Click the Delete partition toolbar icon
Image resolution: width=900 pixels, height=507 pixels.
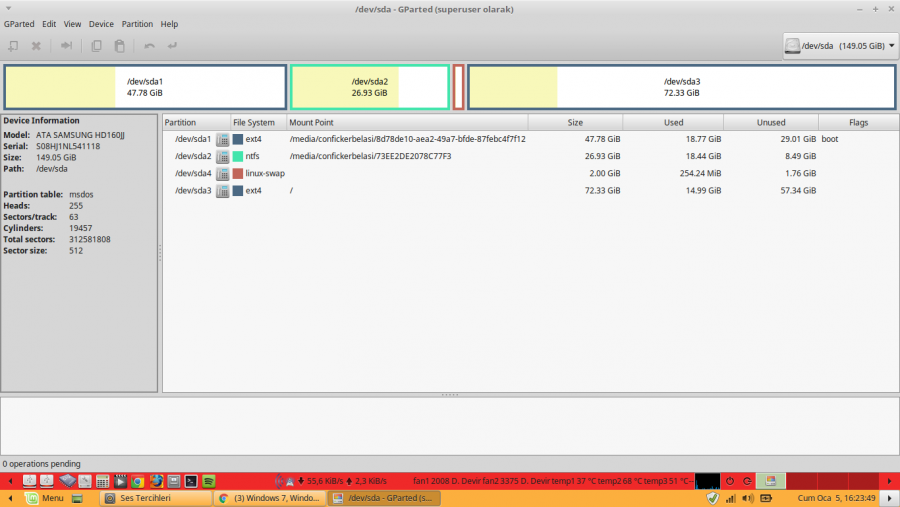point(36,46)
